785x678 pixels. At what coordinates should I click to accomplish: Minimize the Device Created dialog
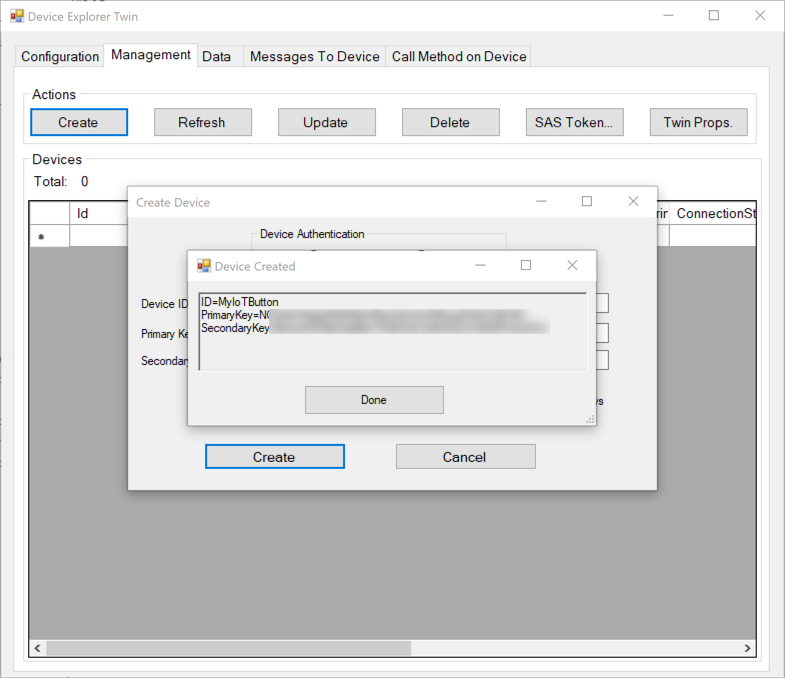(481, 265)
